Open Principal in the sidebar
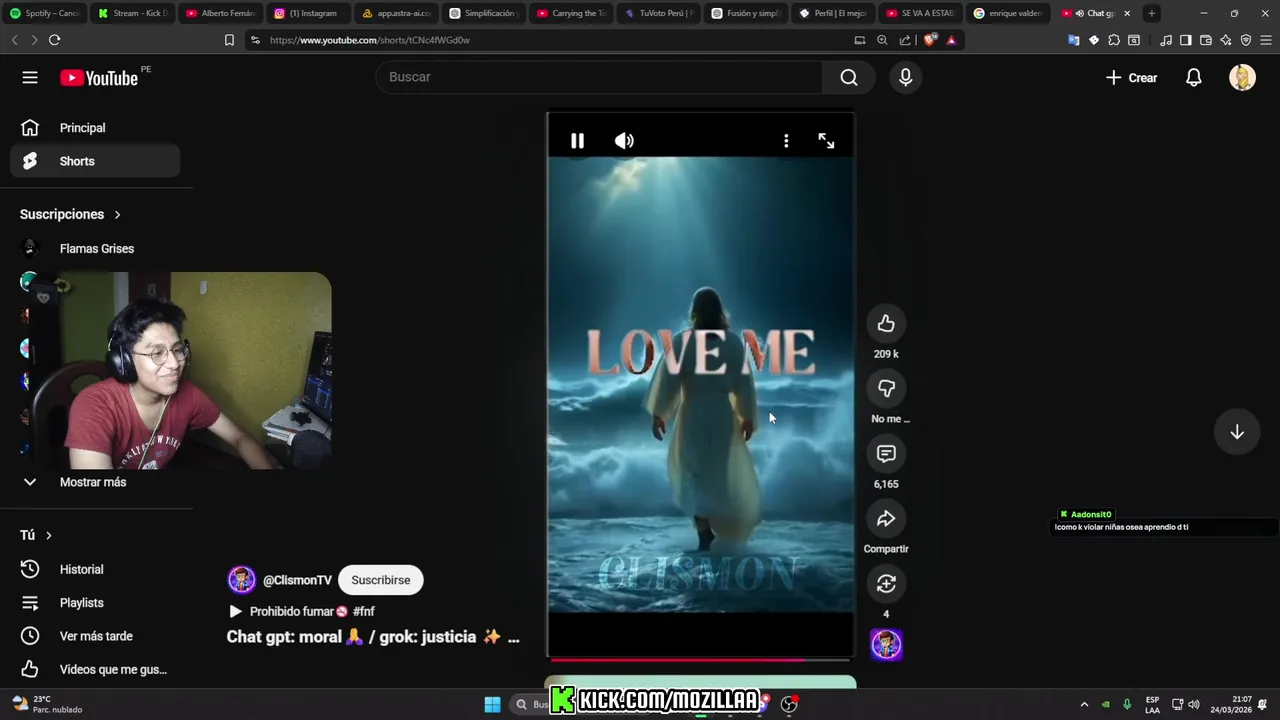This screenshot has width=1280, height=720. 96,128
